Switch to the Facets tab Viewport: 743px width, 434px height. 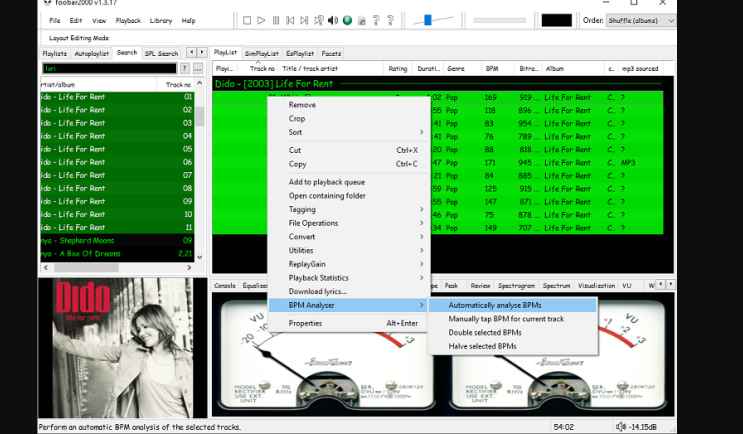(331, 54)
